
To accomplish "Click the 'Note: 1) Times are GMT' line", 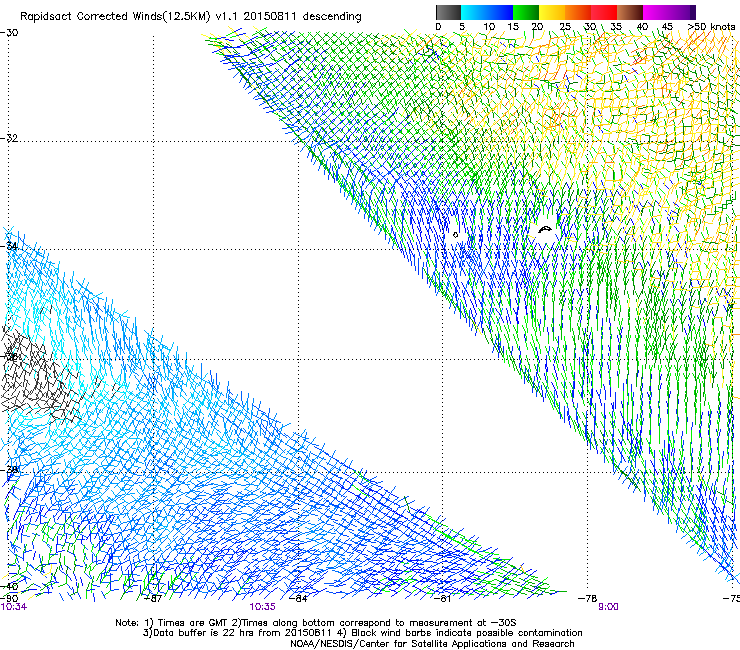I will [x=315, y=623].
